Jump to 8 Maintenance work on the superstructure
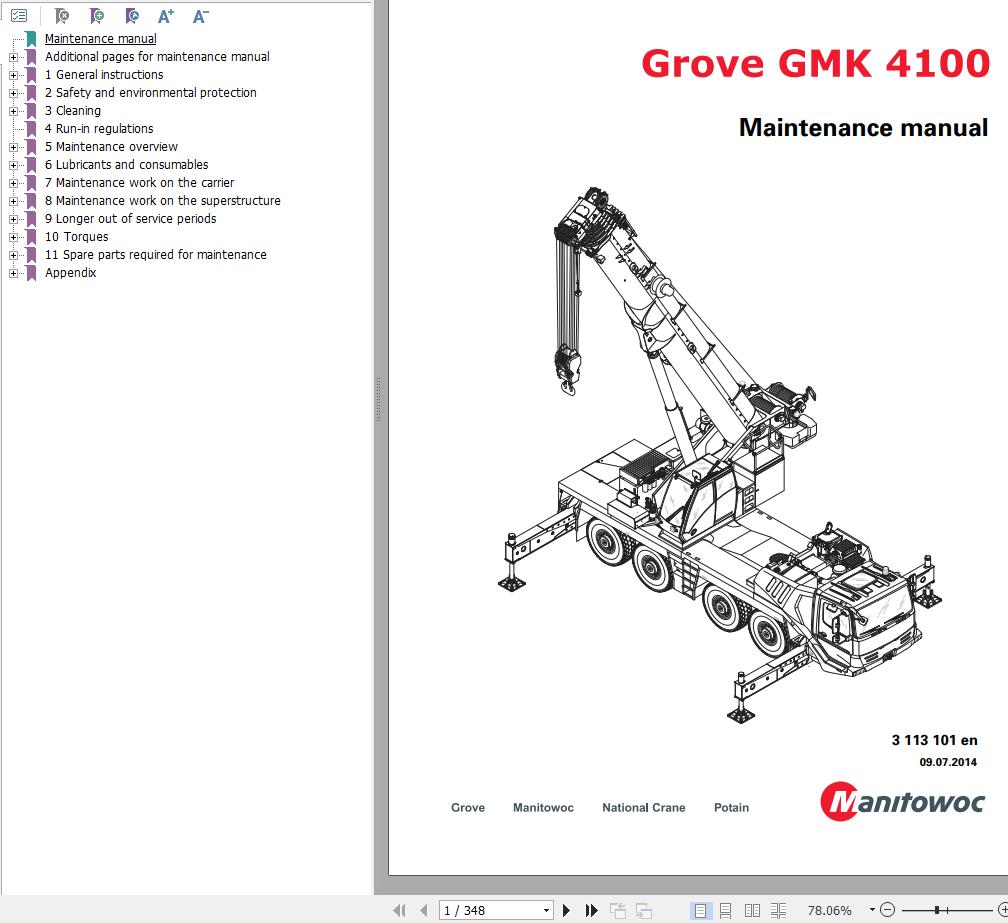Image resolution: width=1008 pixels, height=923 pixels. [163, 201]
